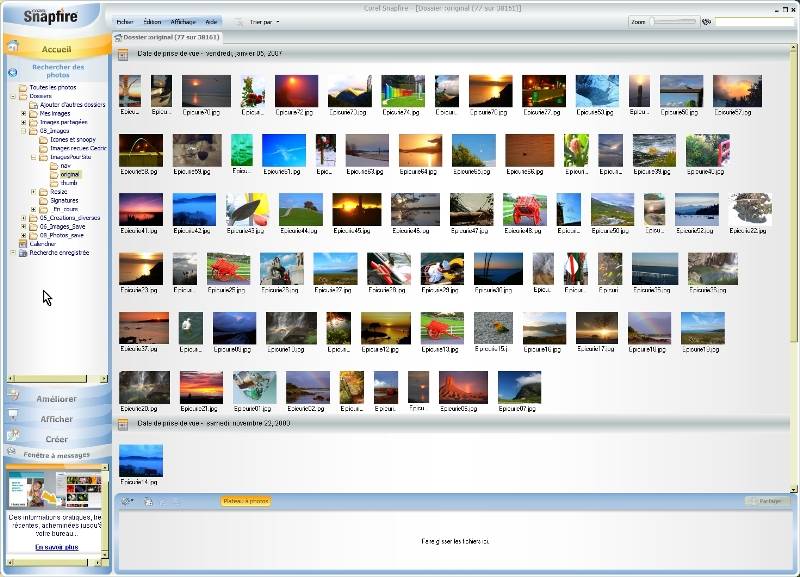Screen dimensions: 800x577
Task: Click the Partager button
Action: tap(769, 501)
